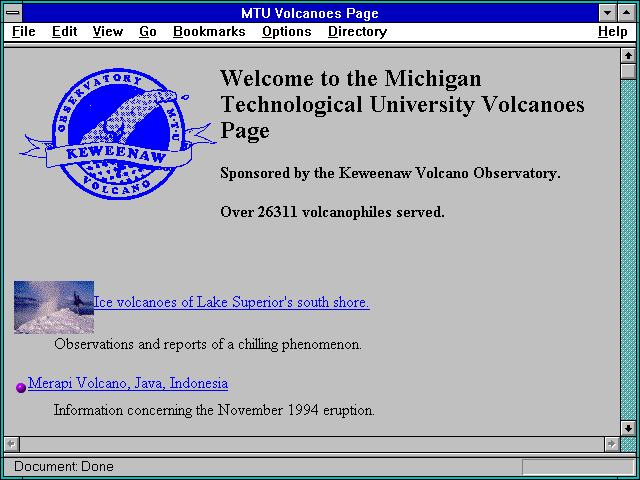Open the window control menu box
The image size is (640, 480).
point(13,13)
